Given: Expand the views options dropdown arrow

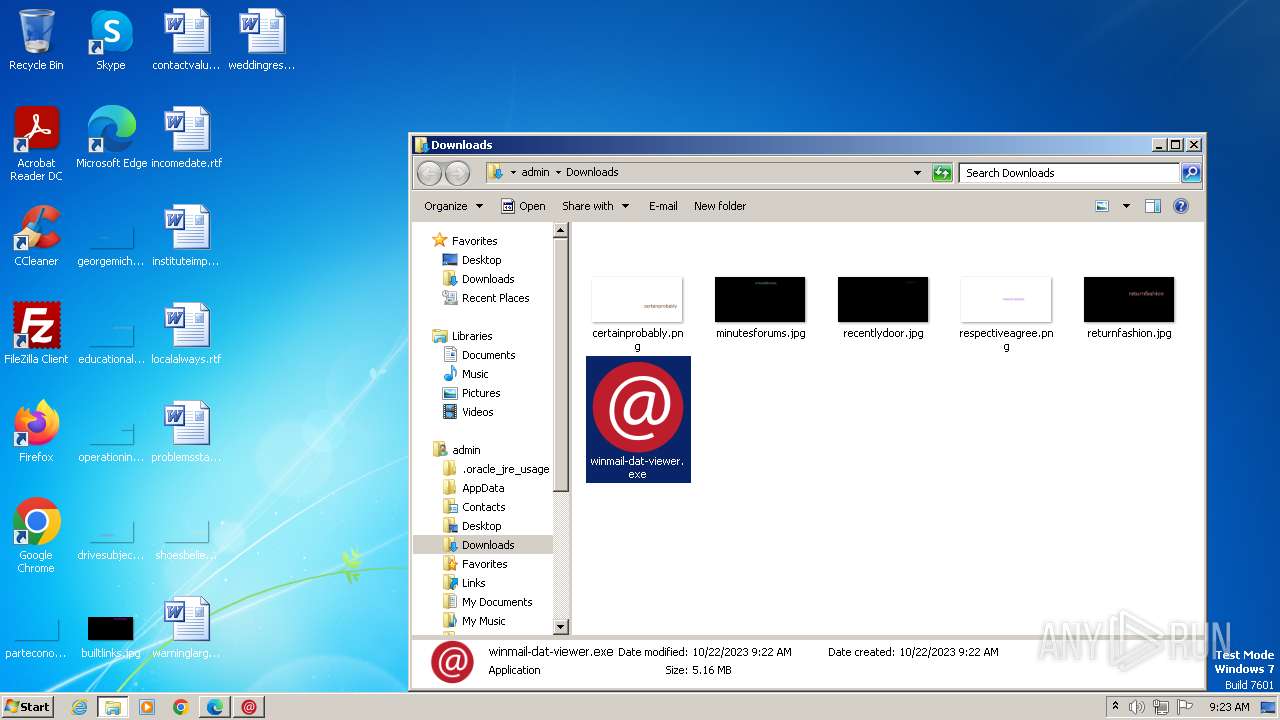Looking at the screenshot, I should coord(1126,206).
